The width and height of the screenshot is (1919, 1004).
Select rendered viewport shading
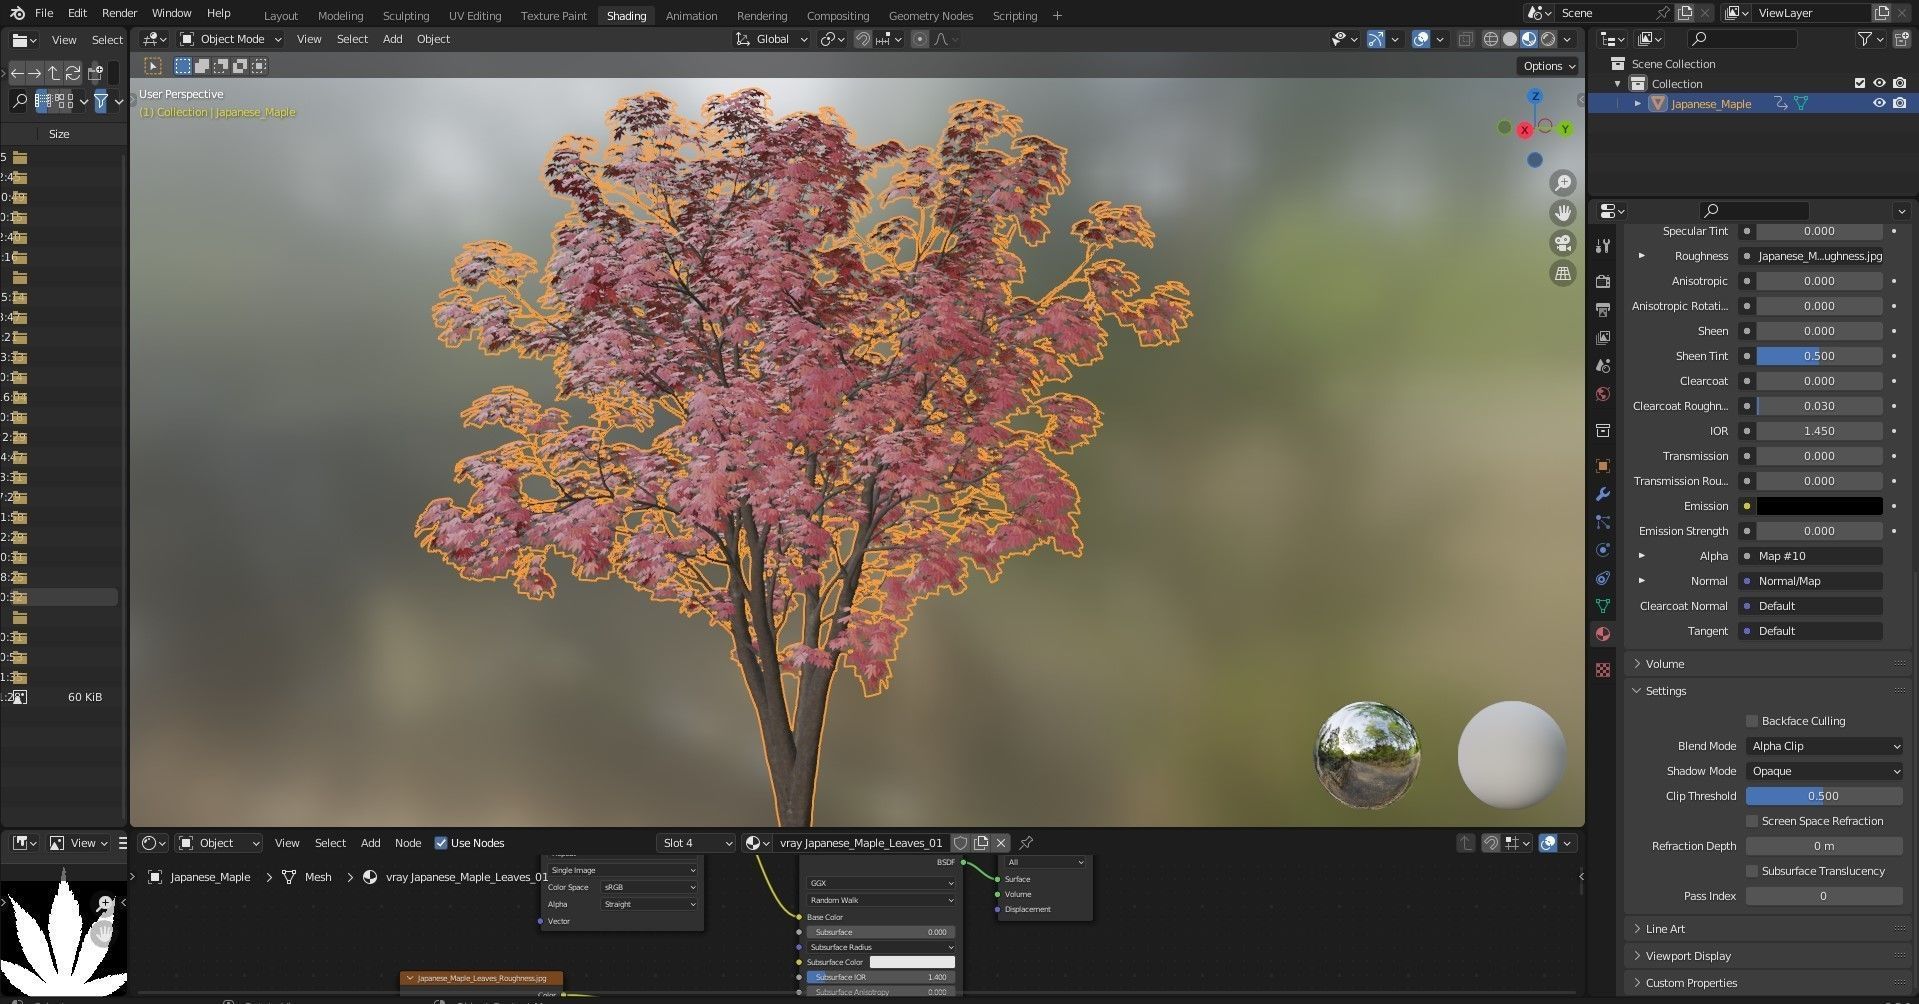(x=1548, y=39)
